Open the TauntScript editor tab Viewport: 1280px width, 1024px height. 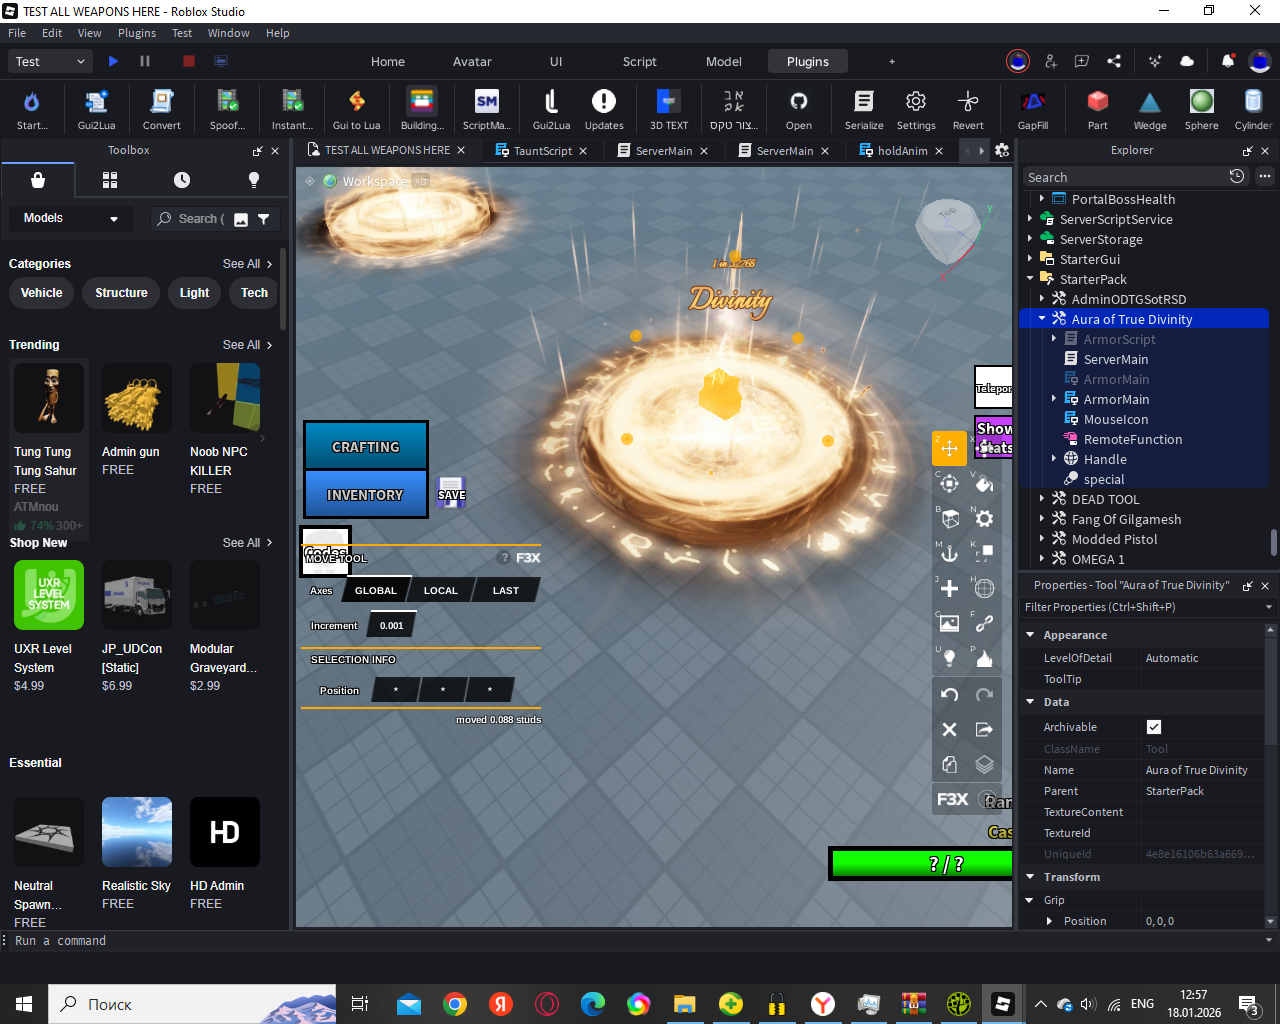pyautogui.click(x=542, y=151)
